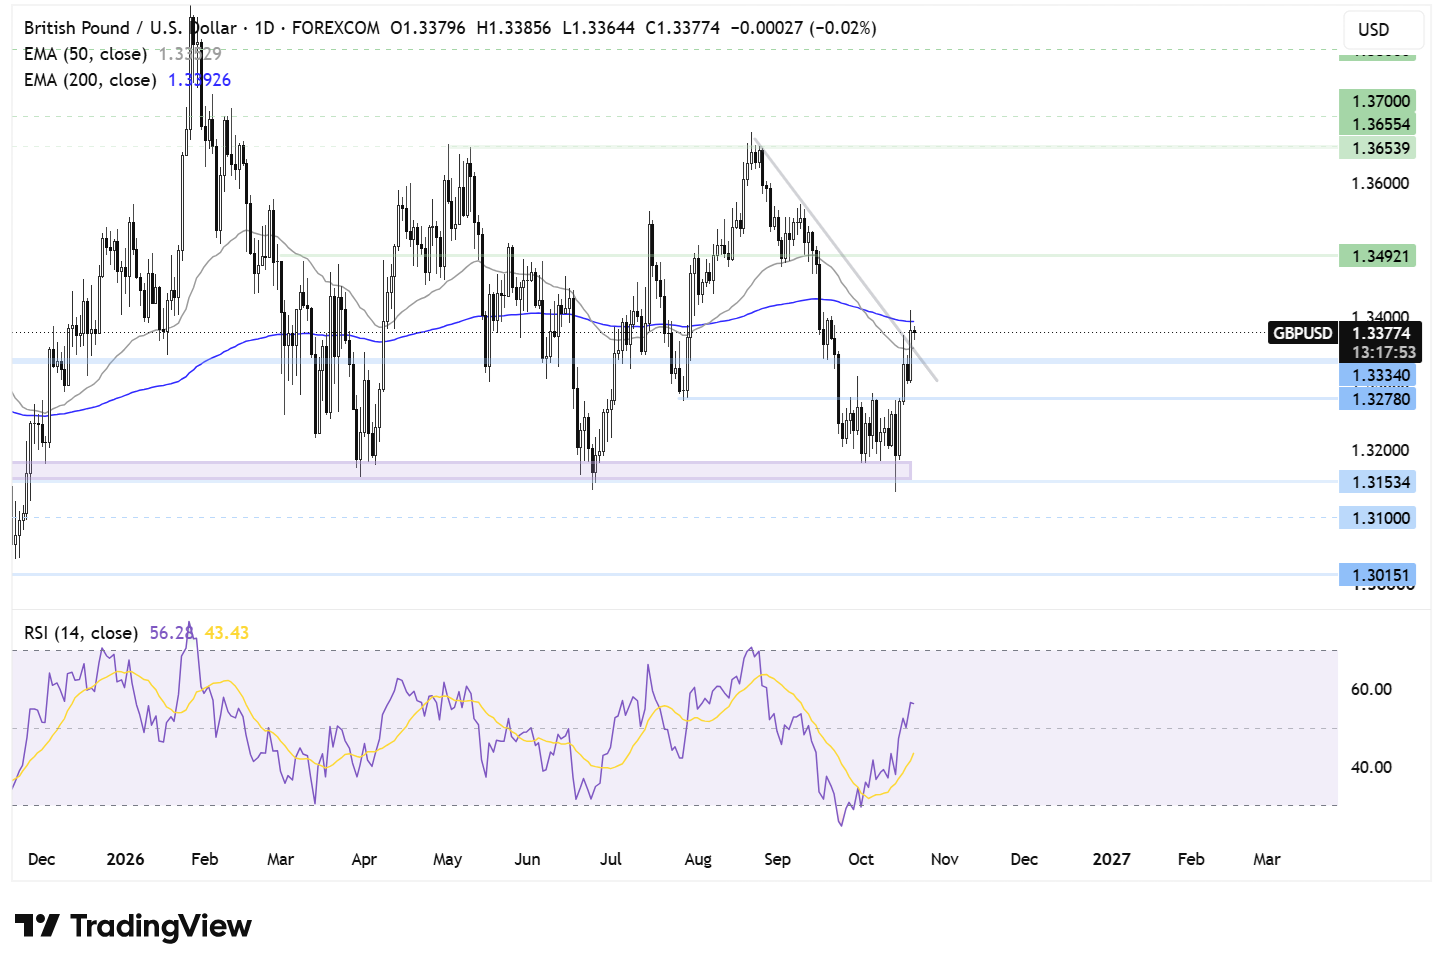
Task: Click the RSI moving average value 43.43
Action: click(226, 633)
